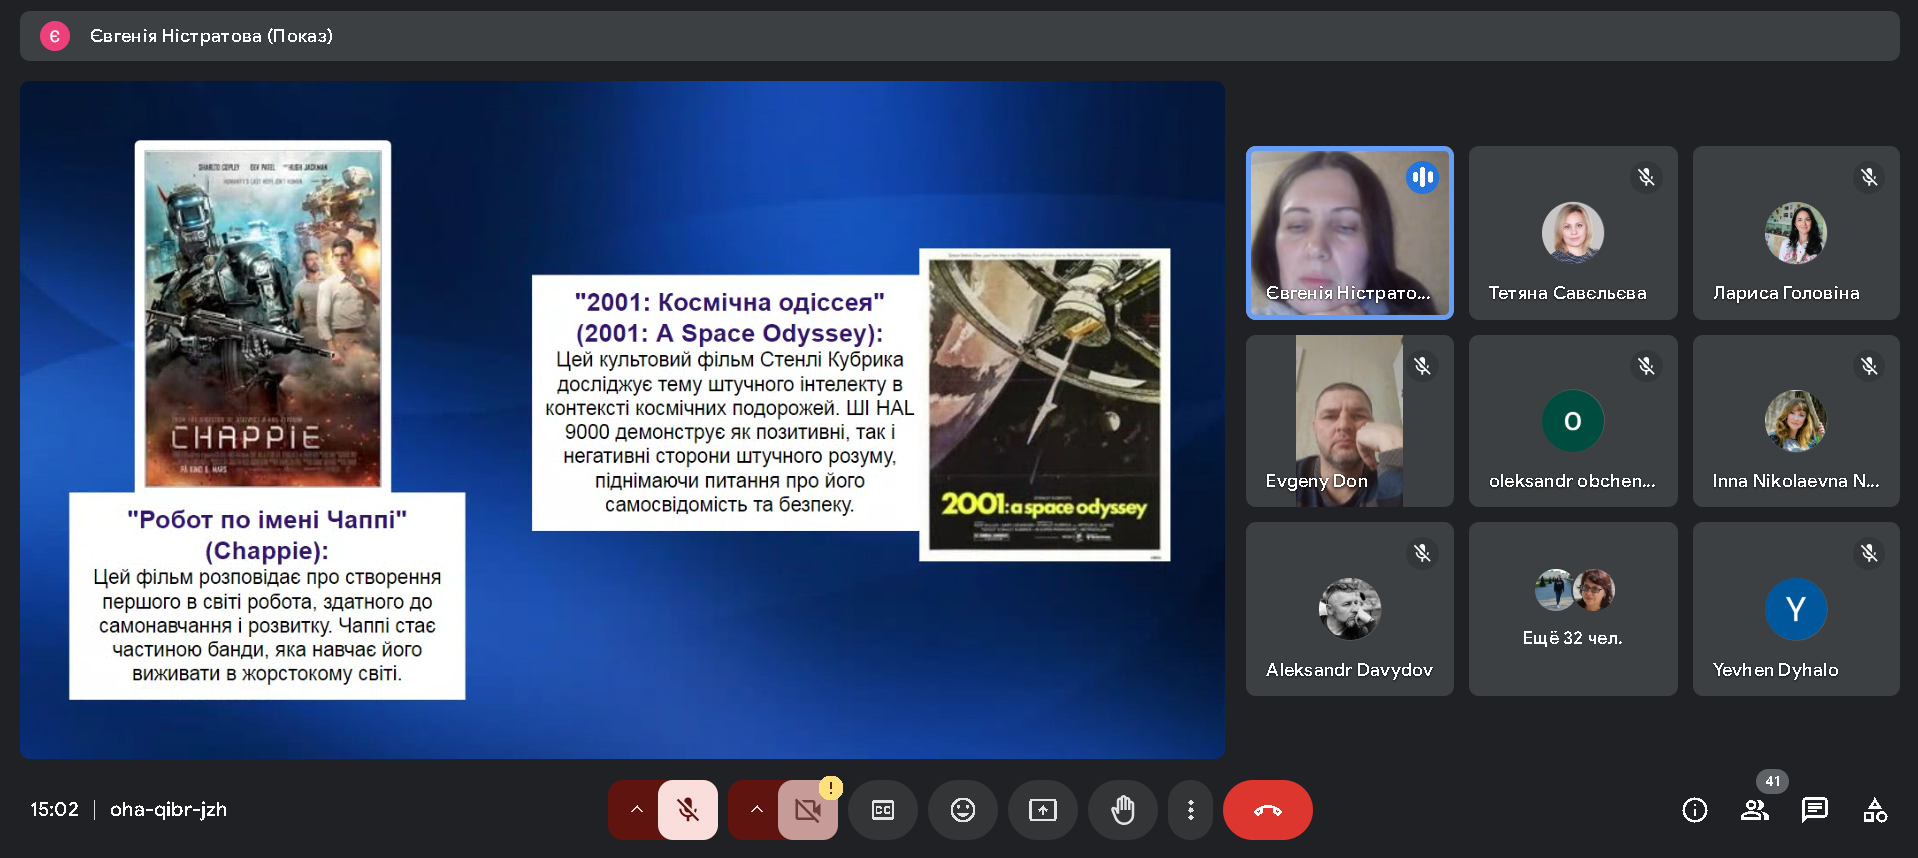Show the participants list panel
This screenshot has width=1918, height=858.
[1755, 810]
